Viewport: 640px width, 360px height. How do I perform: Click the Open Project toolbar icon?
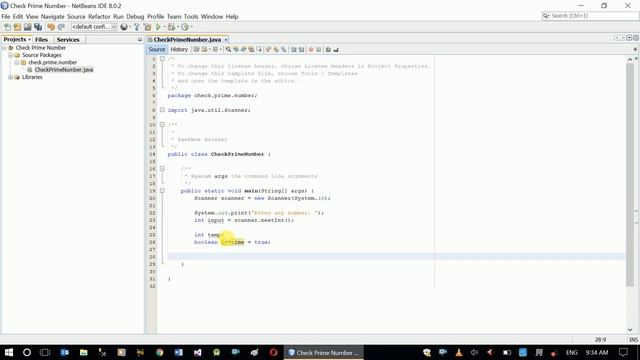pyautogui.click(x=27, y=27)
